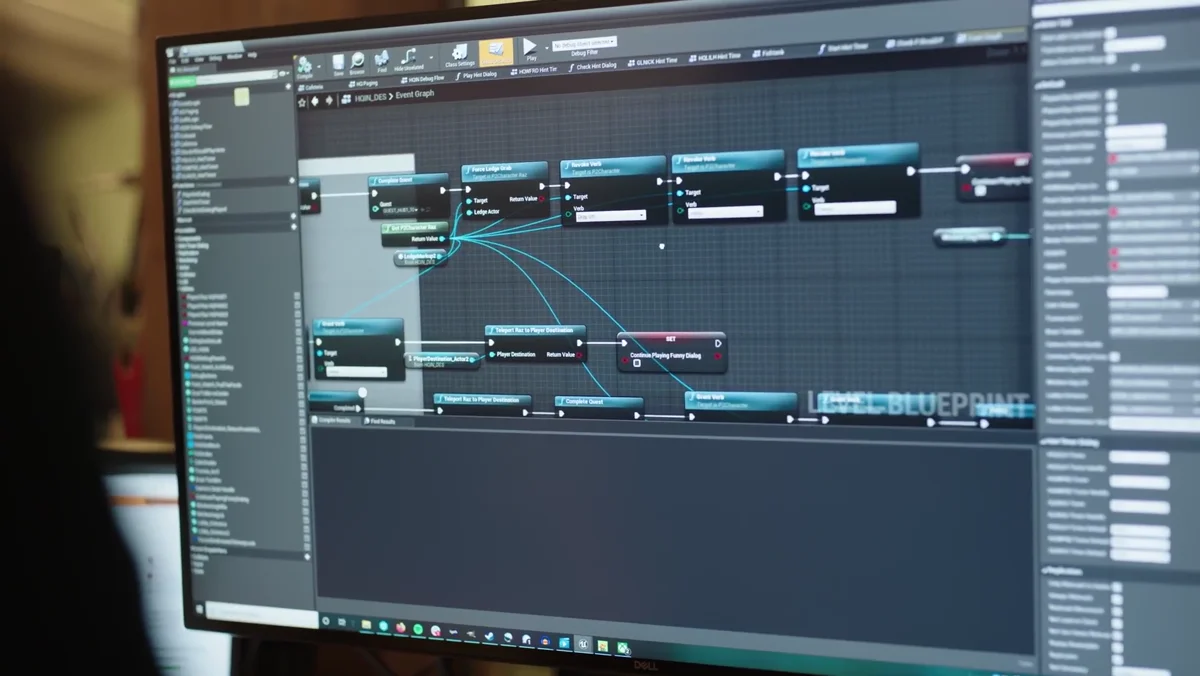1200x676 pixels.
Task: Click the forward navigation arrow in graph header
Action: (329, 100)
